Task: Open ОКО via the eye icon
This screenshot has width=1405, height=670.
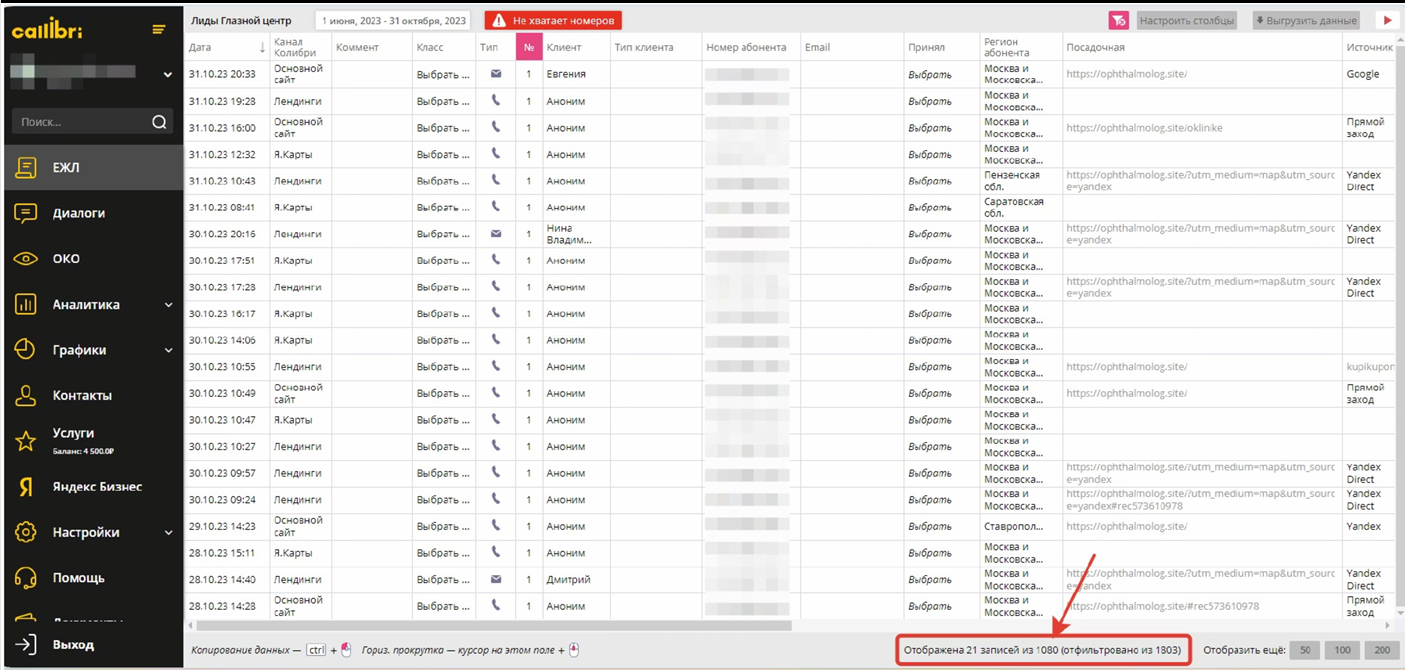Action: coord(25,259)
